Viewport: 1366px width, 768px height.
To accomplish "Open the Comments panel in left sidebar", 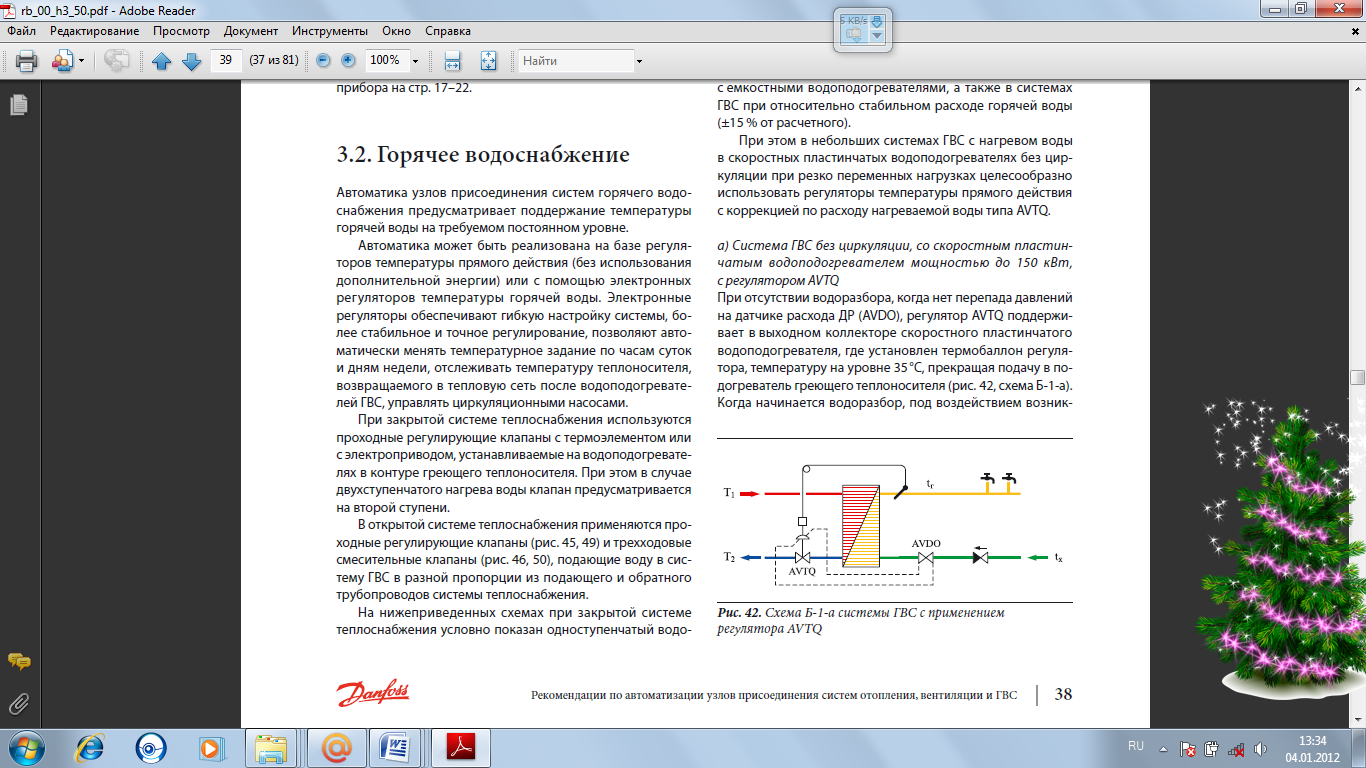I will [18, 662].
